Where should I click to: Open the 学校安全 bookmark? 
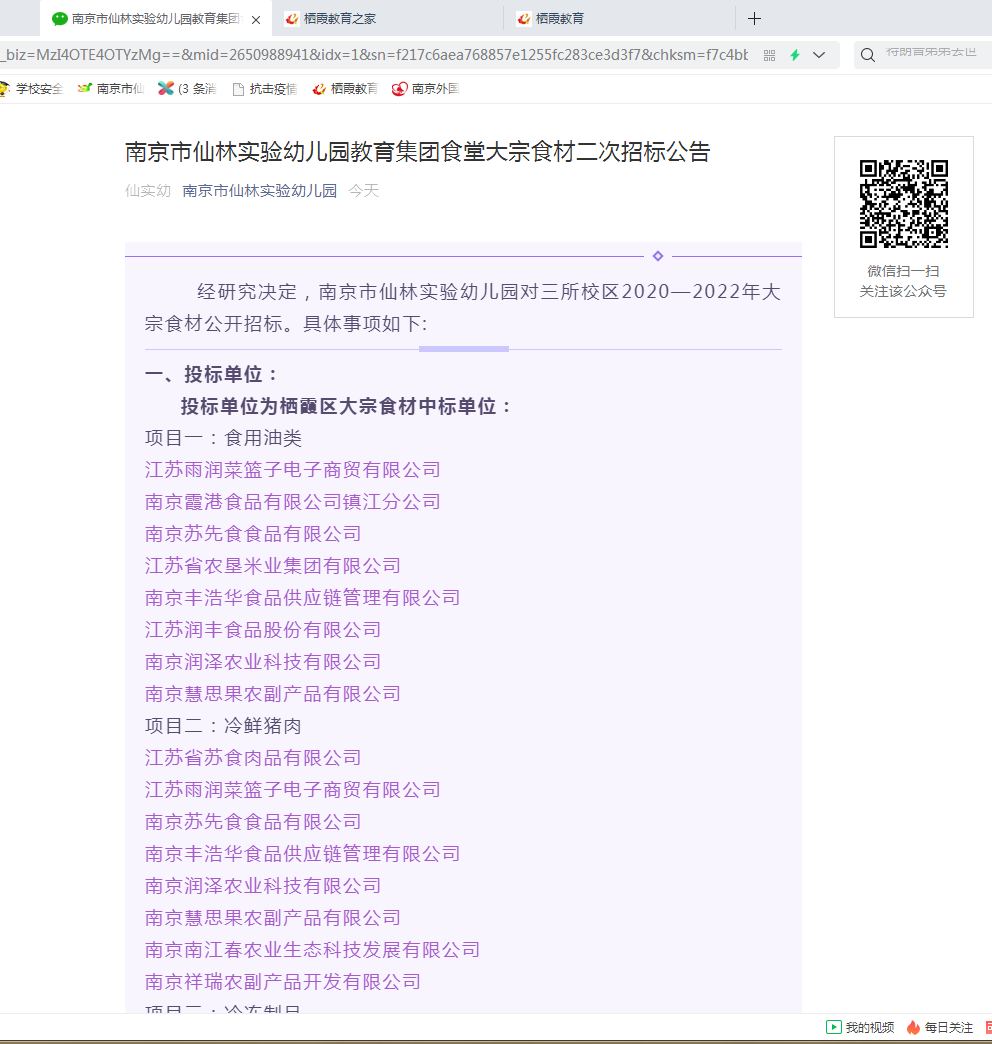[32, 89]
